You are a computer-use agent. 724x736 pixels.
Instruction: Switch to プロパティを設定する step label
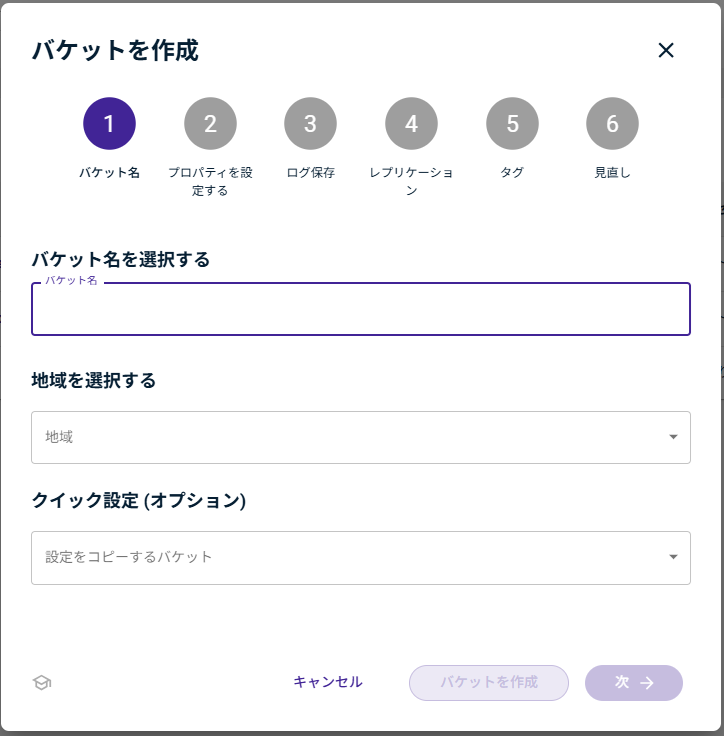(210, 181)
